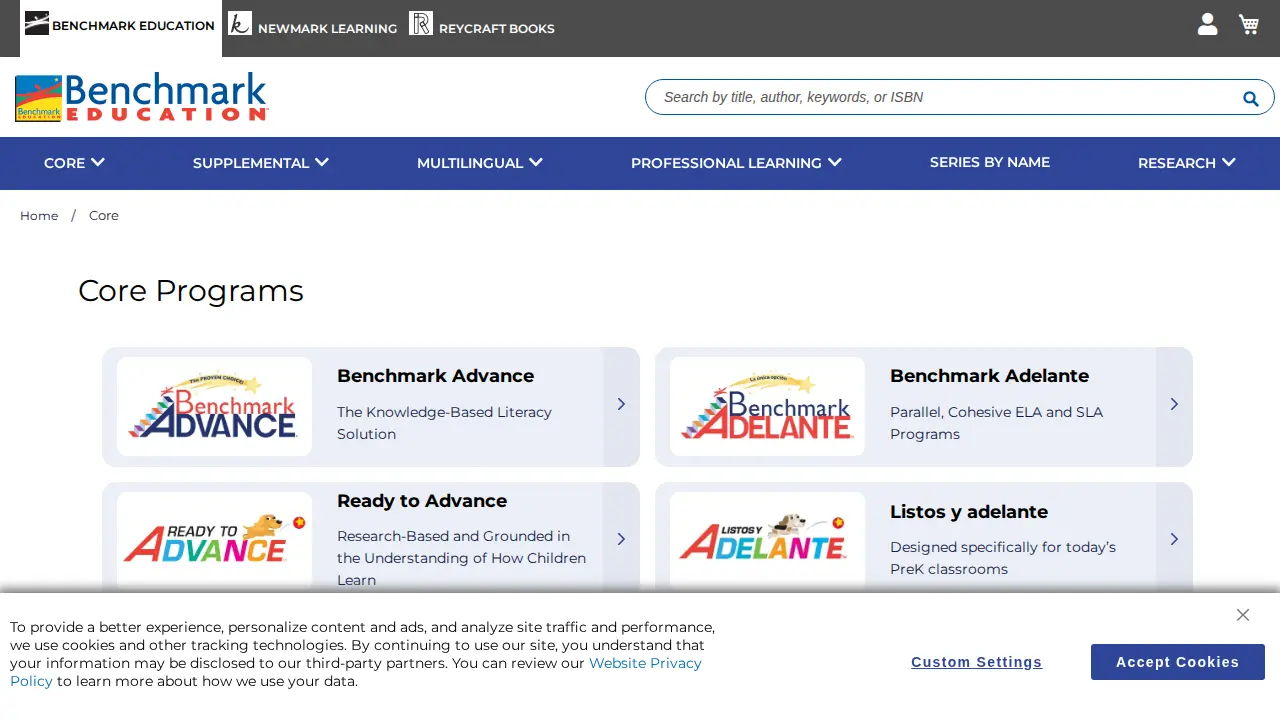This screenshot has height=720, width=1280.
Task: Click "Parallel, Cohesive ELA and SLA Programs" text
Action: [996, 423]
